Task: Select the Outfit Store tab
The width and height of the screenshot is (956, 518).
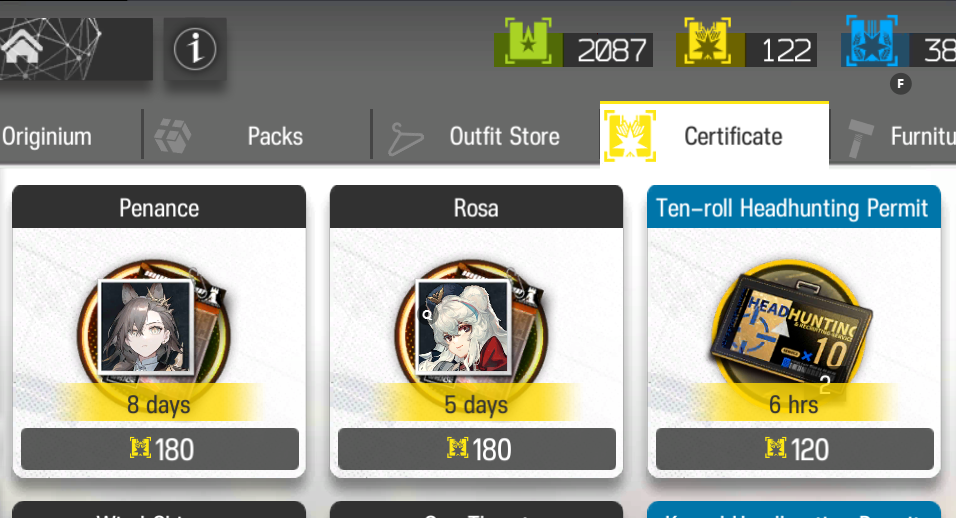Action: (x=504, y=137)
